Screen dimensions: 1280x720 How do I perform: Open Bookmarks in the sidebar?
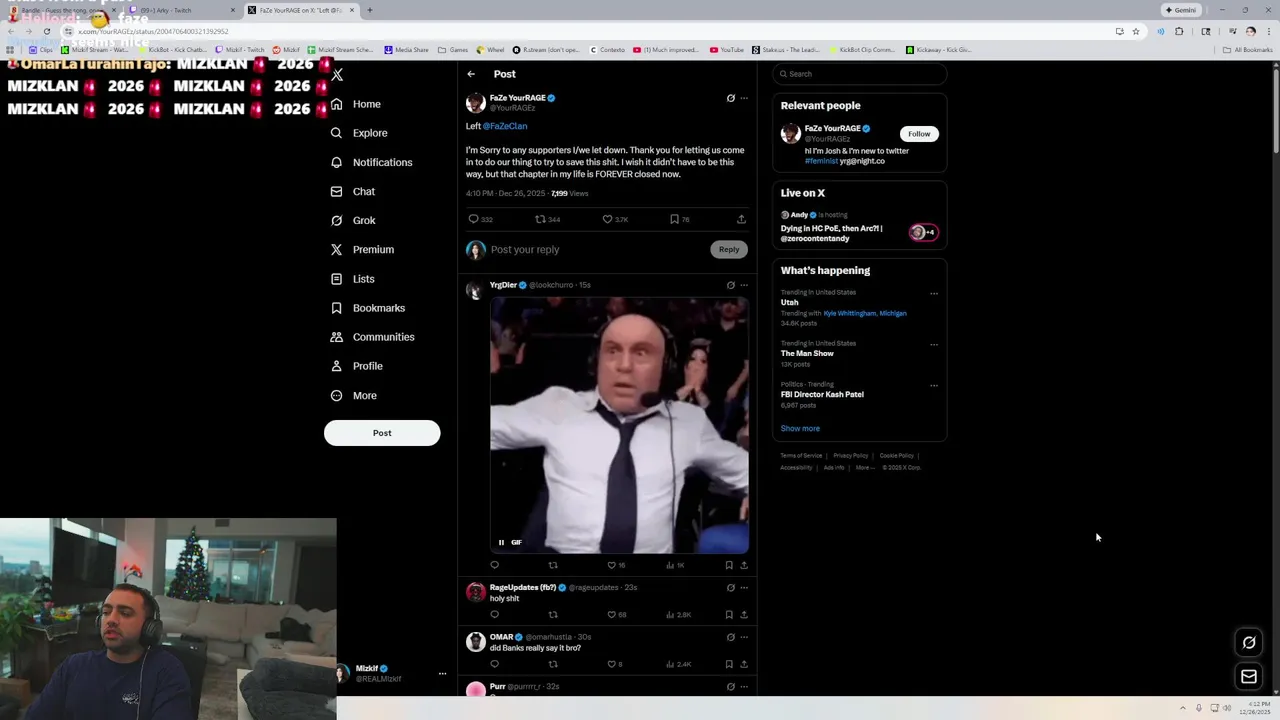pos(368,308)
